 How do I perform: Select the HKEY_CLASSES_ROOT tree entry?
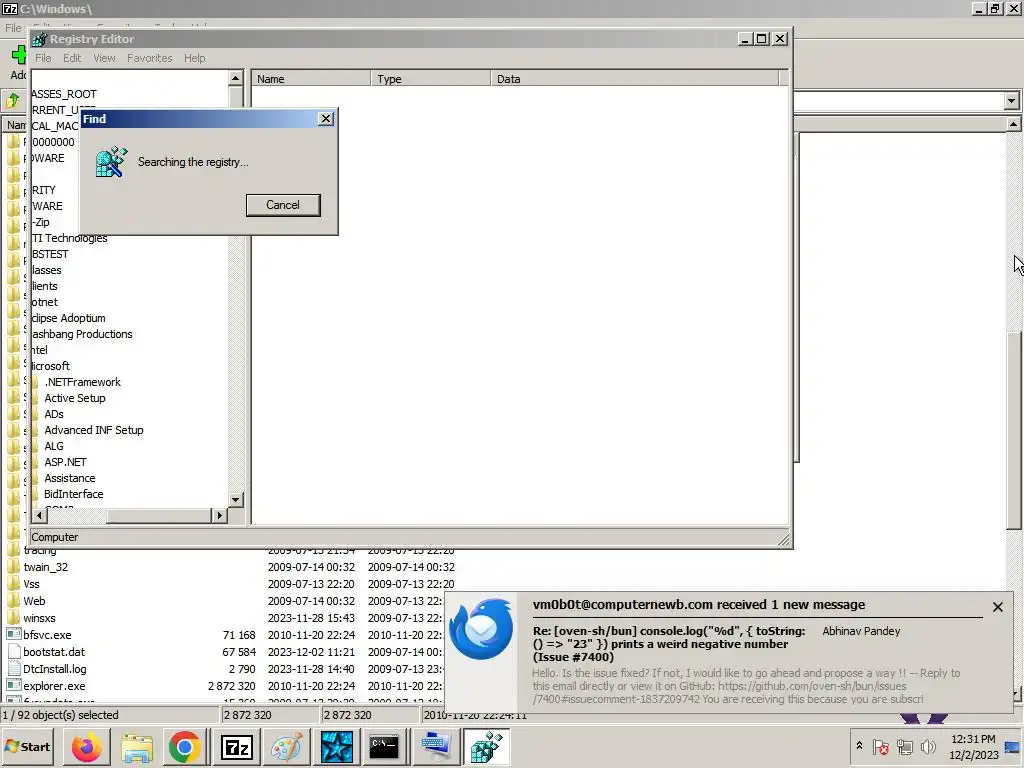64,94
